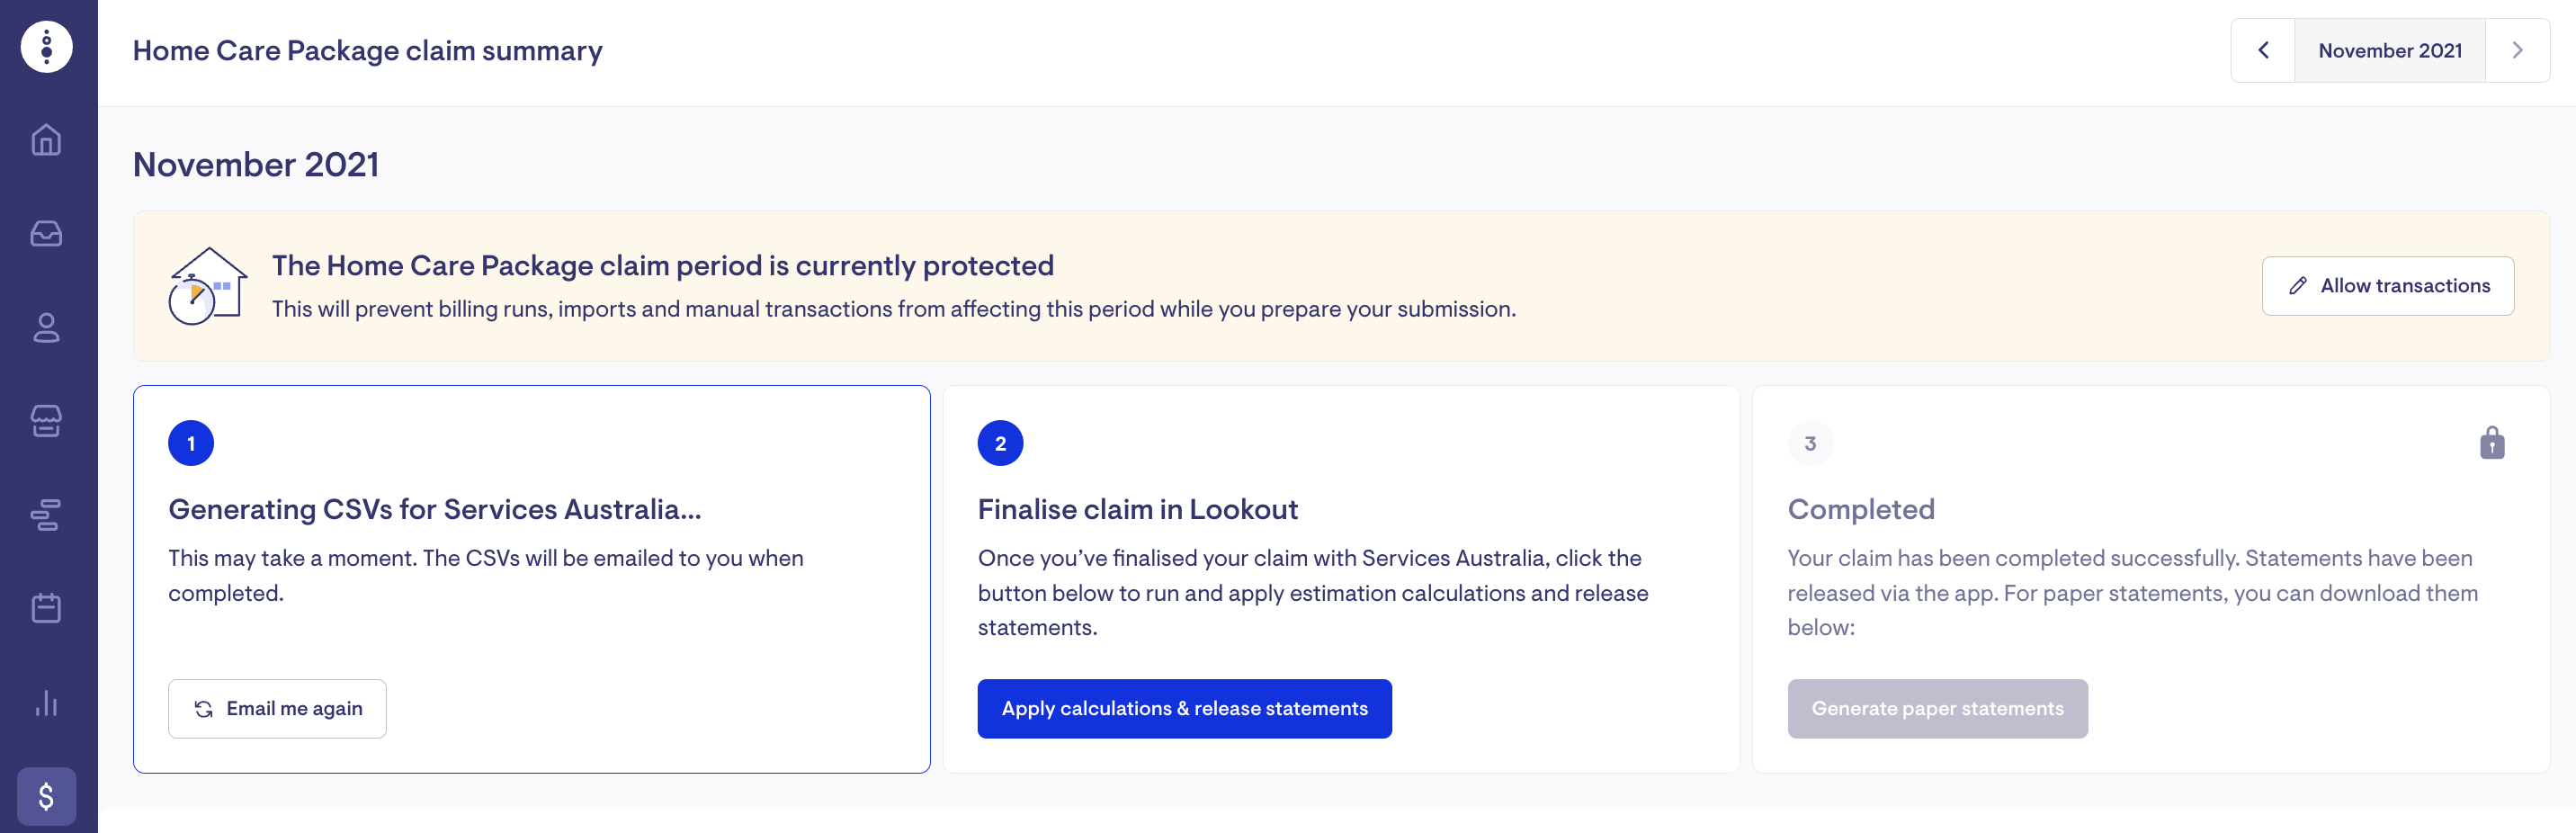Open the signpost sidebar icon
Viewport: 2576px width, 833px height.
point(47,515)
